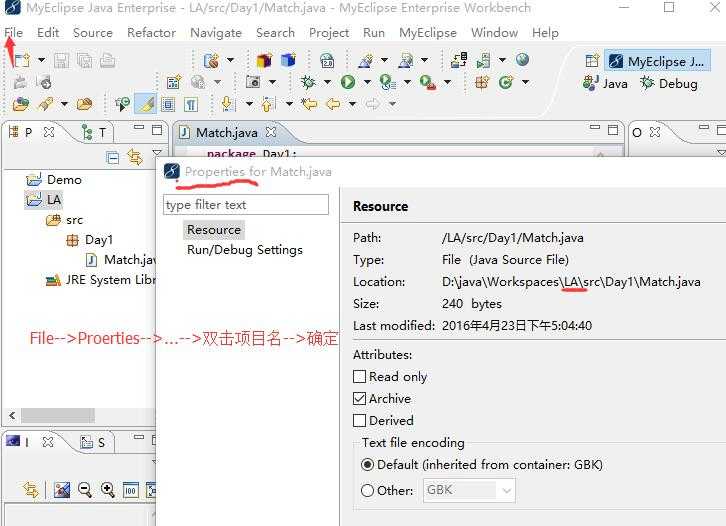Open the Back navigation history dropdown
Image resolution: width=726 pixels, height=526 pixels.
click(x=352, y=104)
